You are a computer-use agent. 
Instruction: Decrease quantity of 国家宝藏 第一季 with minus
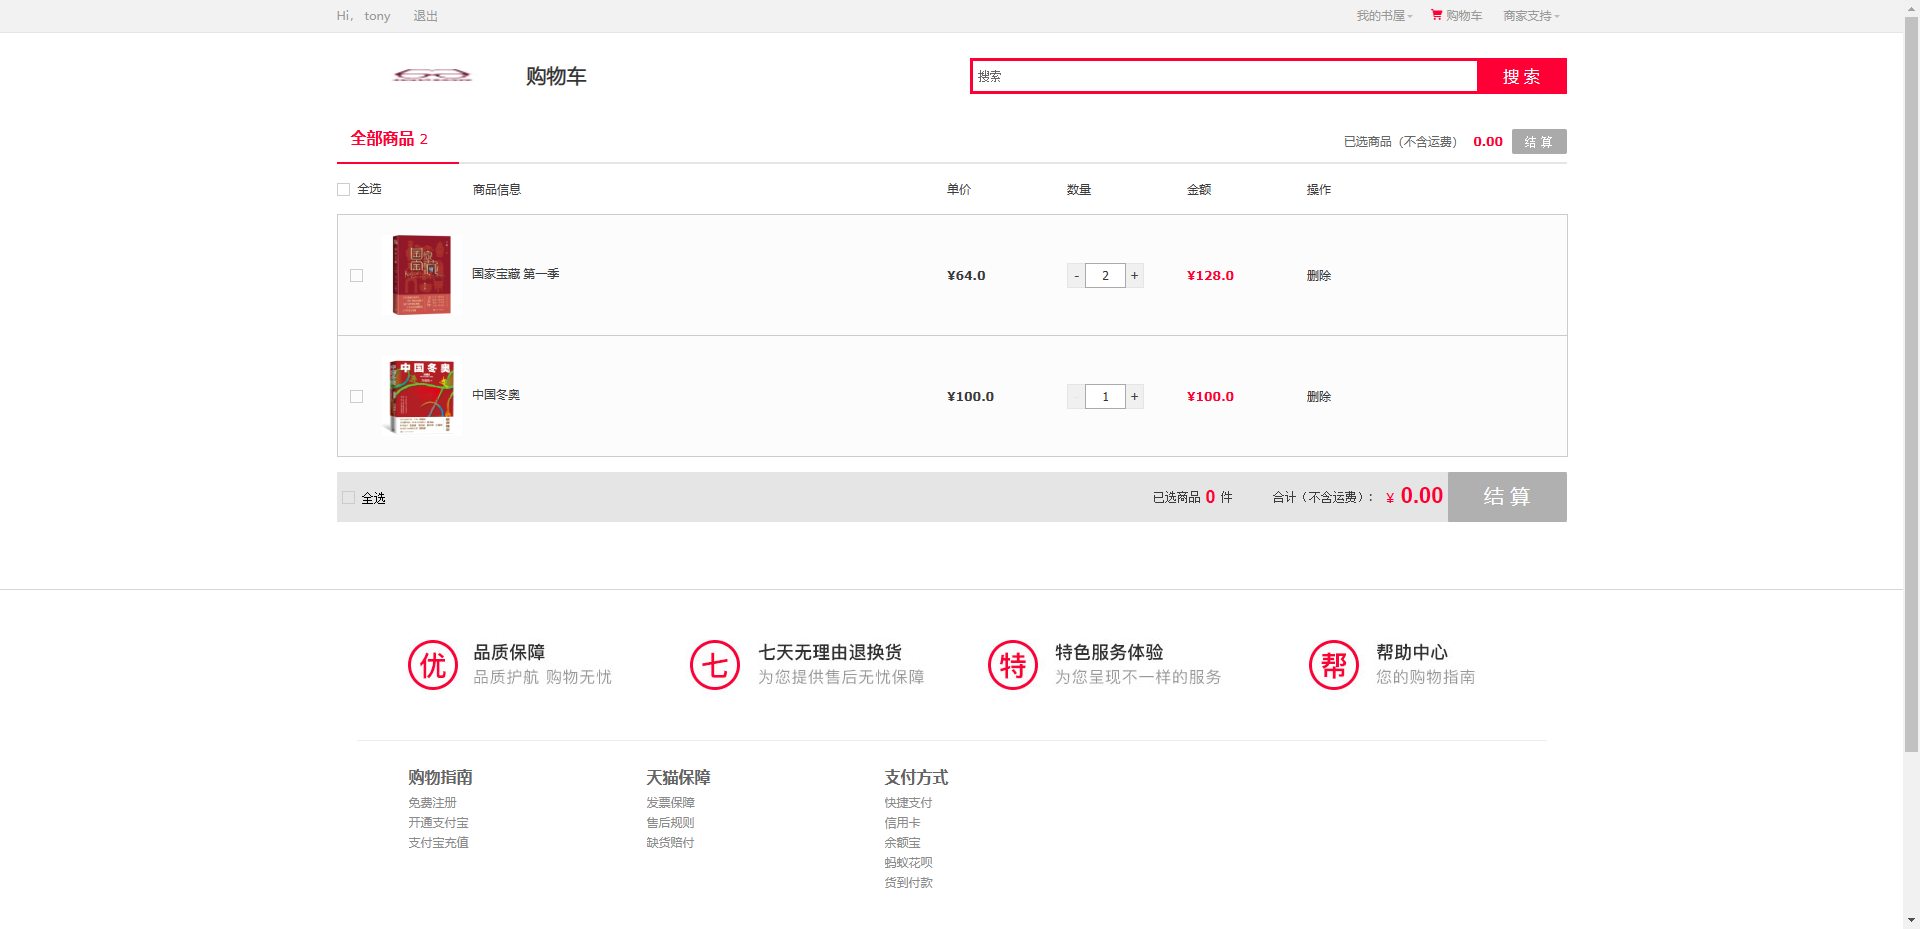coord(1076,276)
